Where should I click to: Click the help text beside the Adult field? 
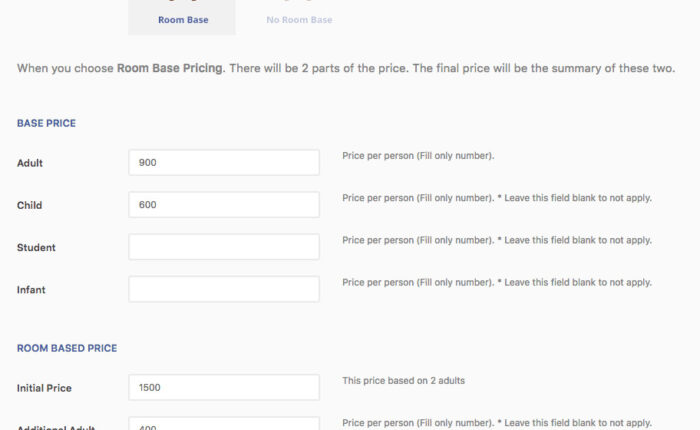(x=418, y=156)
